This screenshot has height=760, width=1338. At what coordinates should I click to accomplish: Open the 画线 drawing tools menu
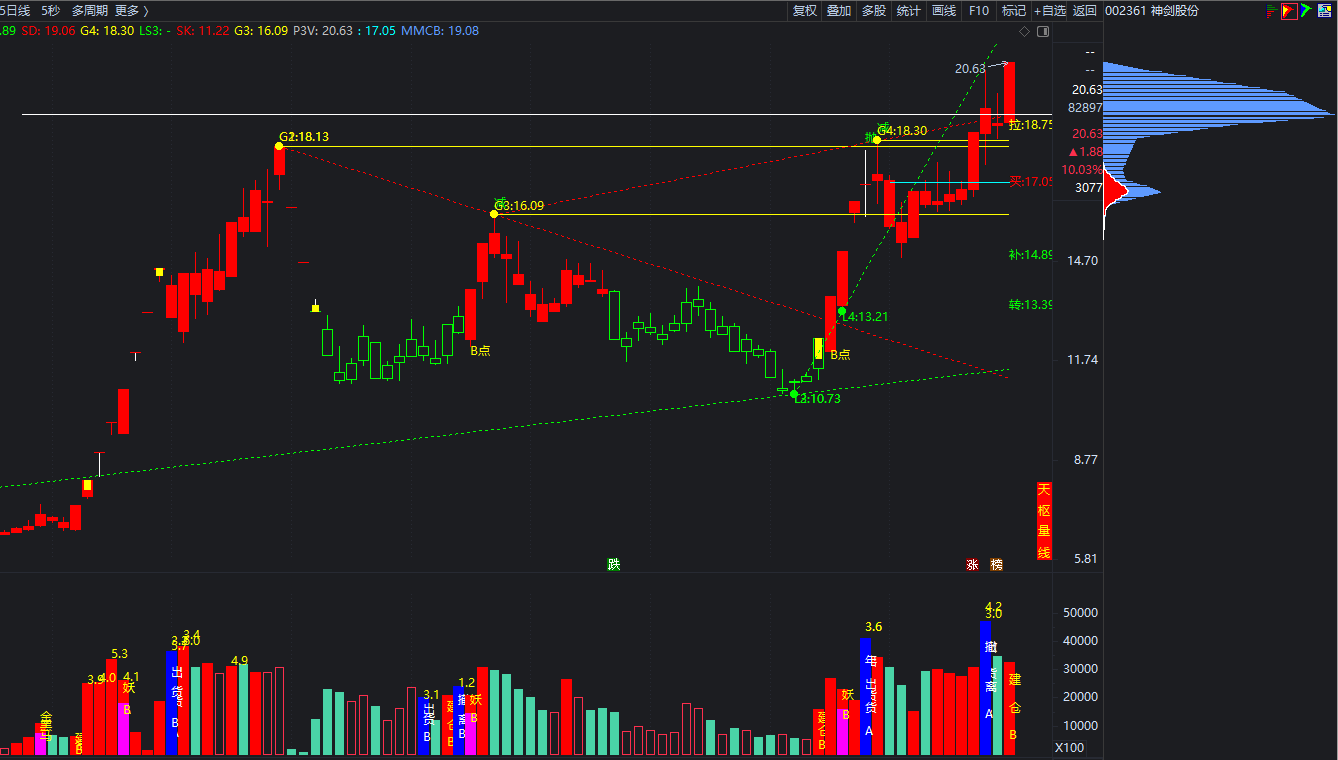pyautogui.click(x=944, y=11)
